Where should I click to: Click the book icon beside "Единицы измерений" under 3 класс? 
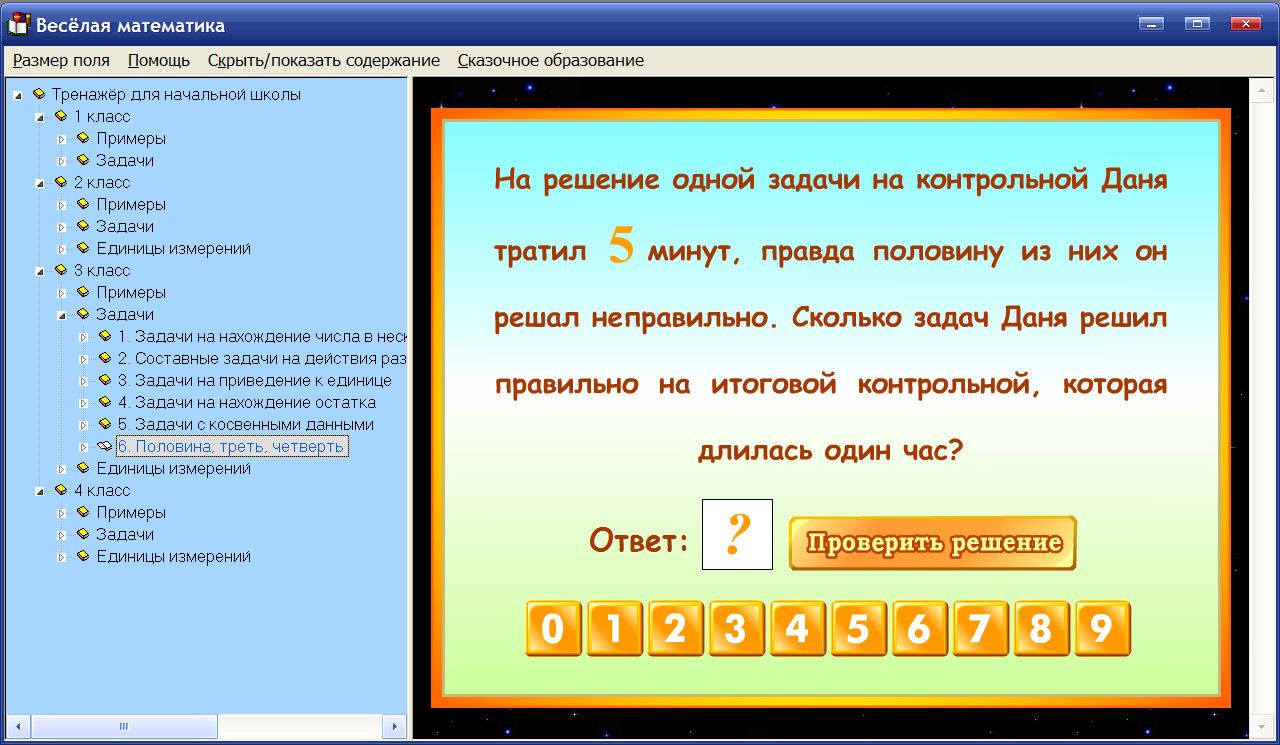pyautogui.click(x=82, y=468)
